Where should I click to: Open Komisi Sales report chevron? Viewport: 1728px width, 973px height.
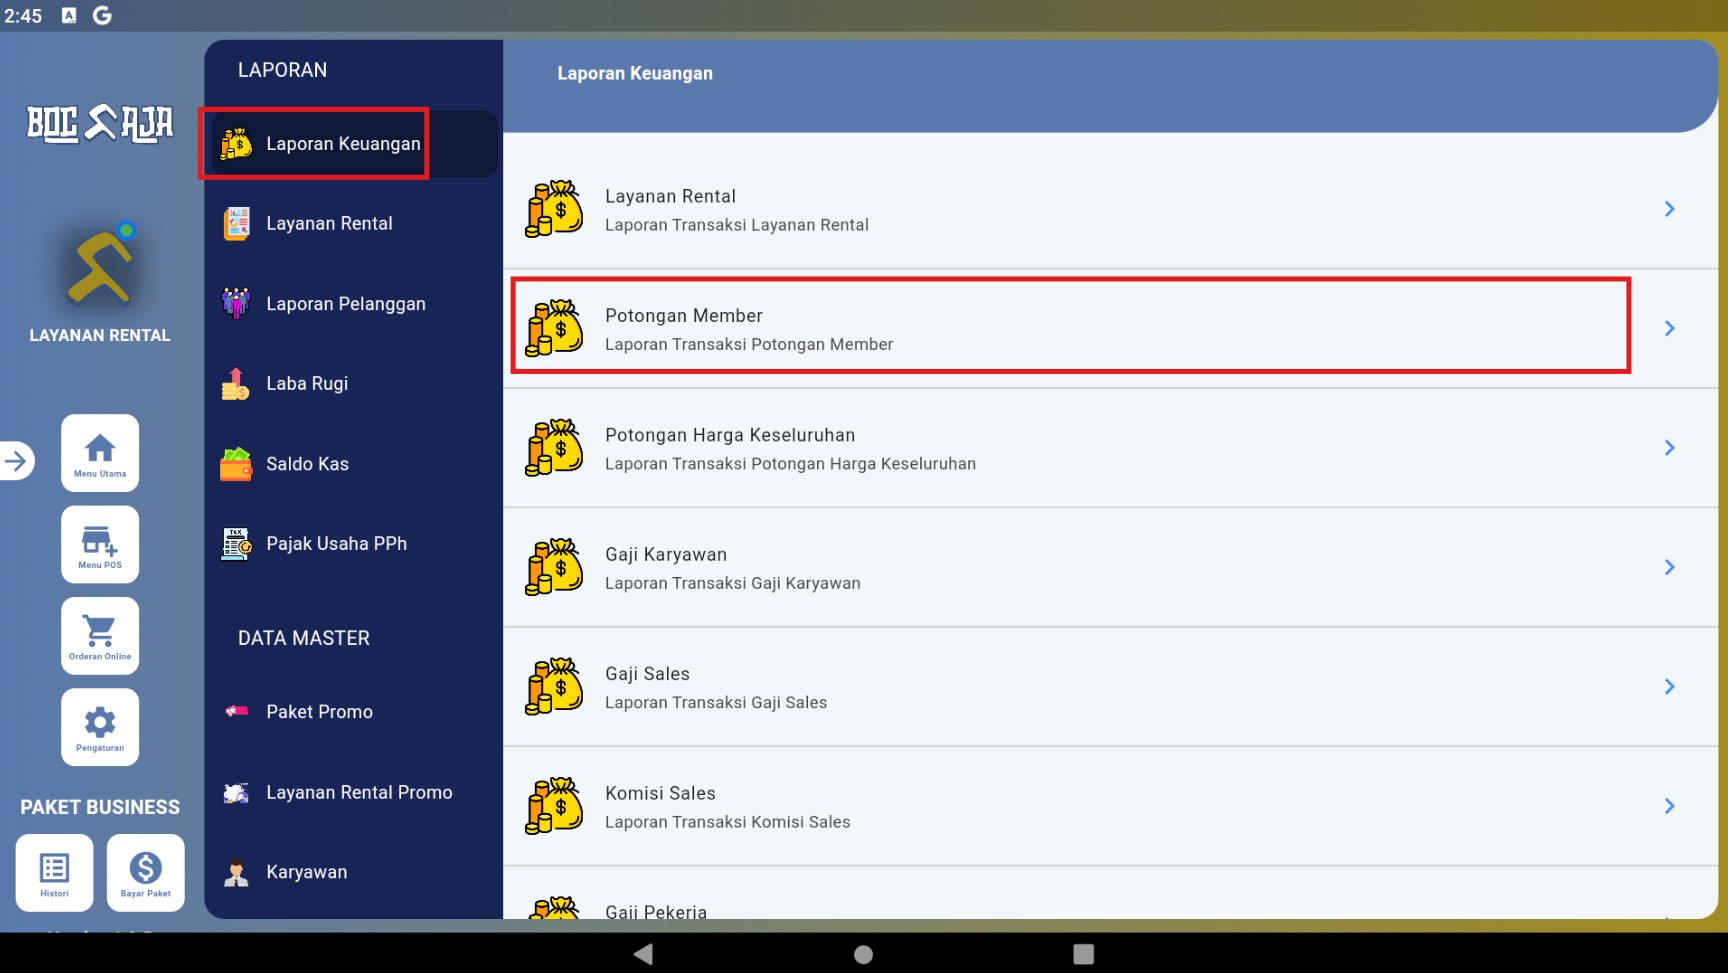tap(1669, 806)
